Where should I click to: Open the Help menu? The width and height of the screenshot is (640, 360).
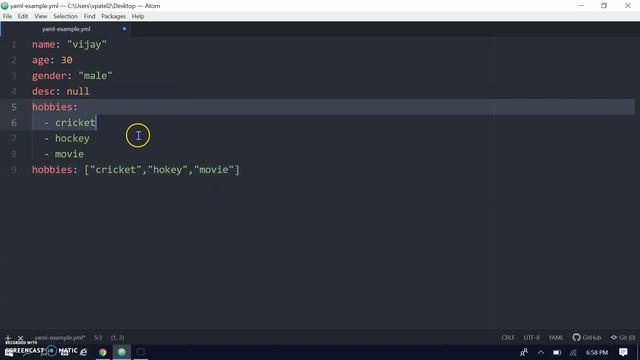(x=138, y=16)
